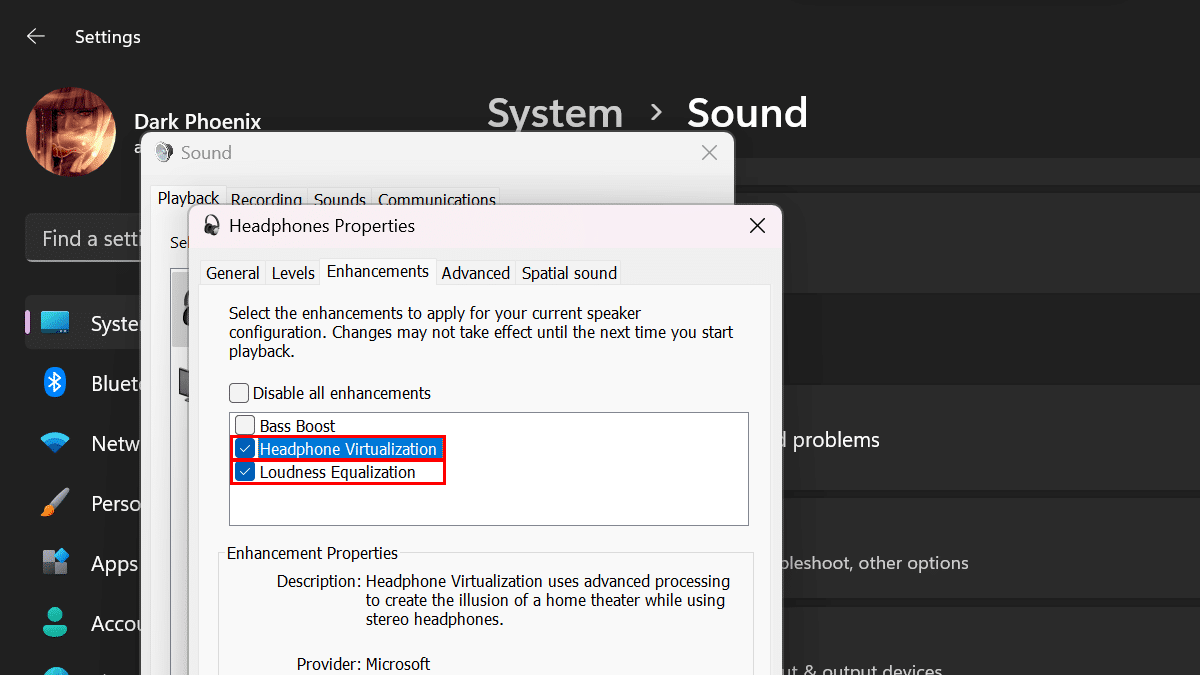
Task: Select the Network Wi-Fi icon
Action: pos(55,443)
